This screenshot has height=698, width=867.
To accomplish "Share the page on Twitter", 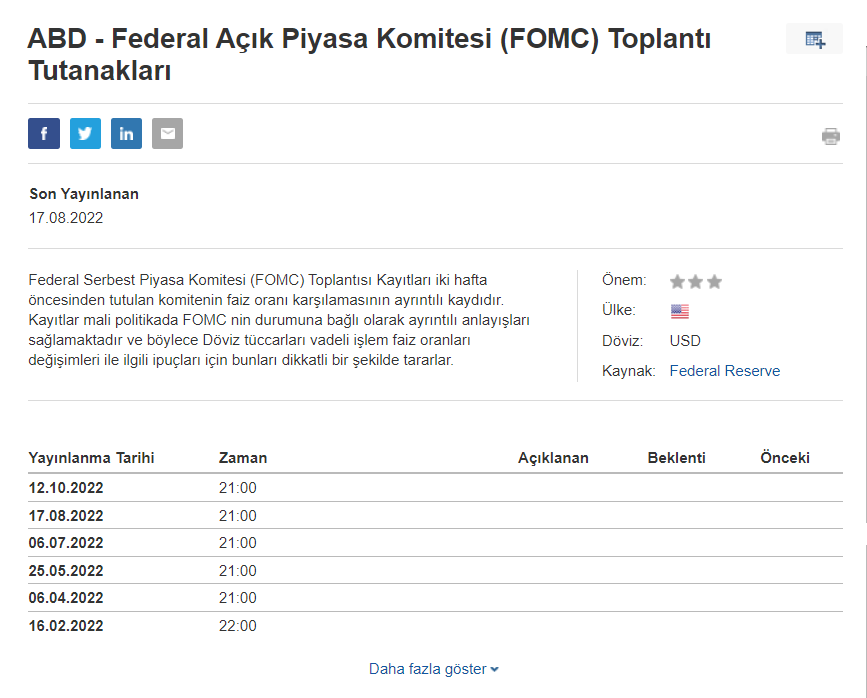I will click(x=85, y=133).
